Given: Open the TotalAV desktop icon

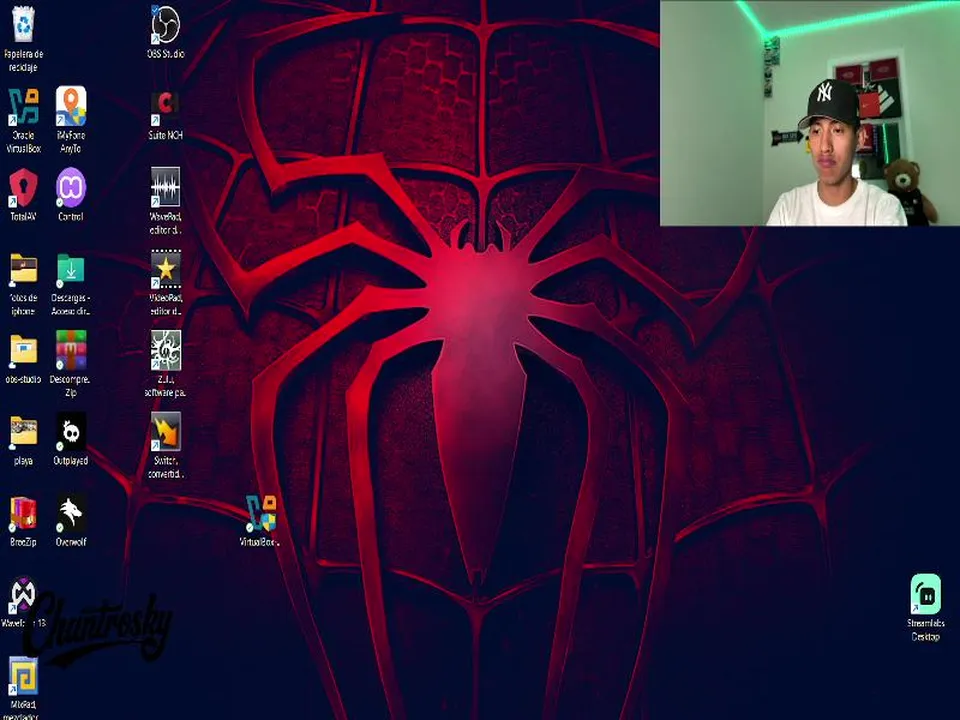Looking at the screenshot, I should point(23,188).
